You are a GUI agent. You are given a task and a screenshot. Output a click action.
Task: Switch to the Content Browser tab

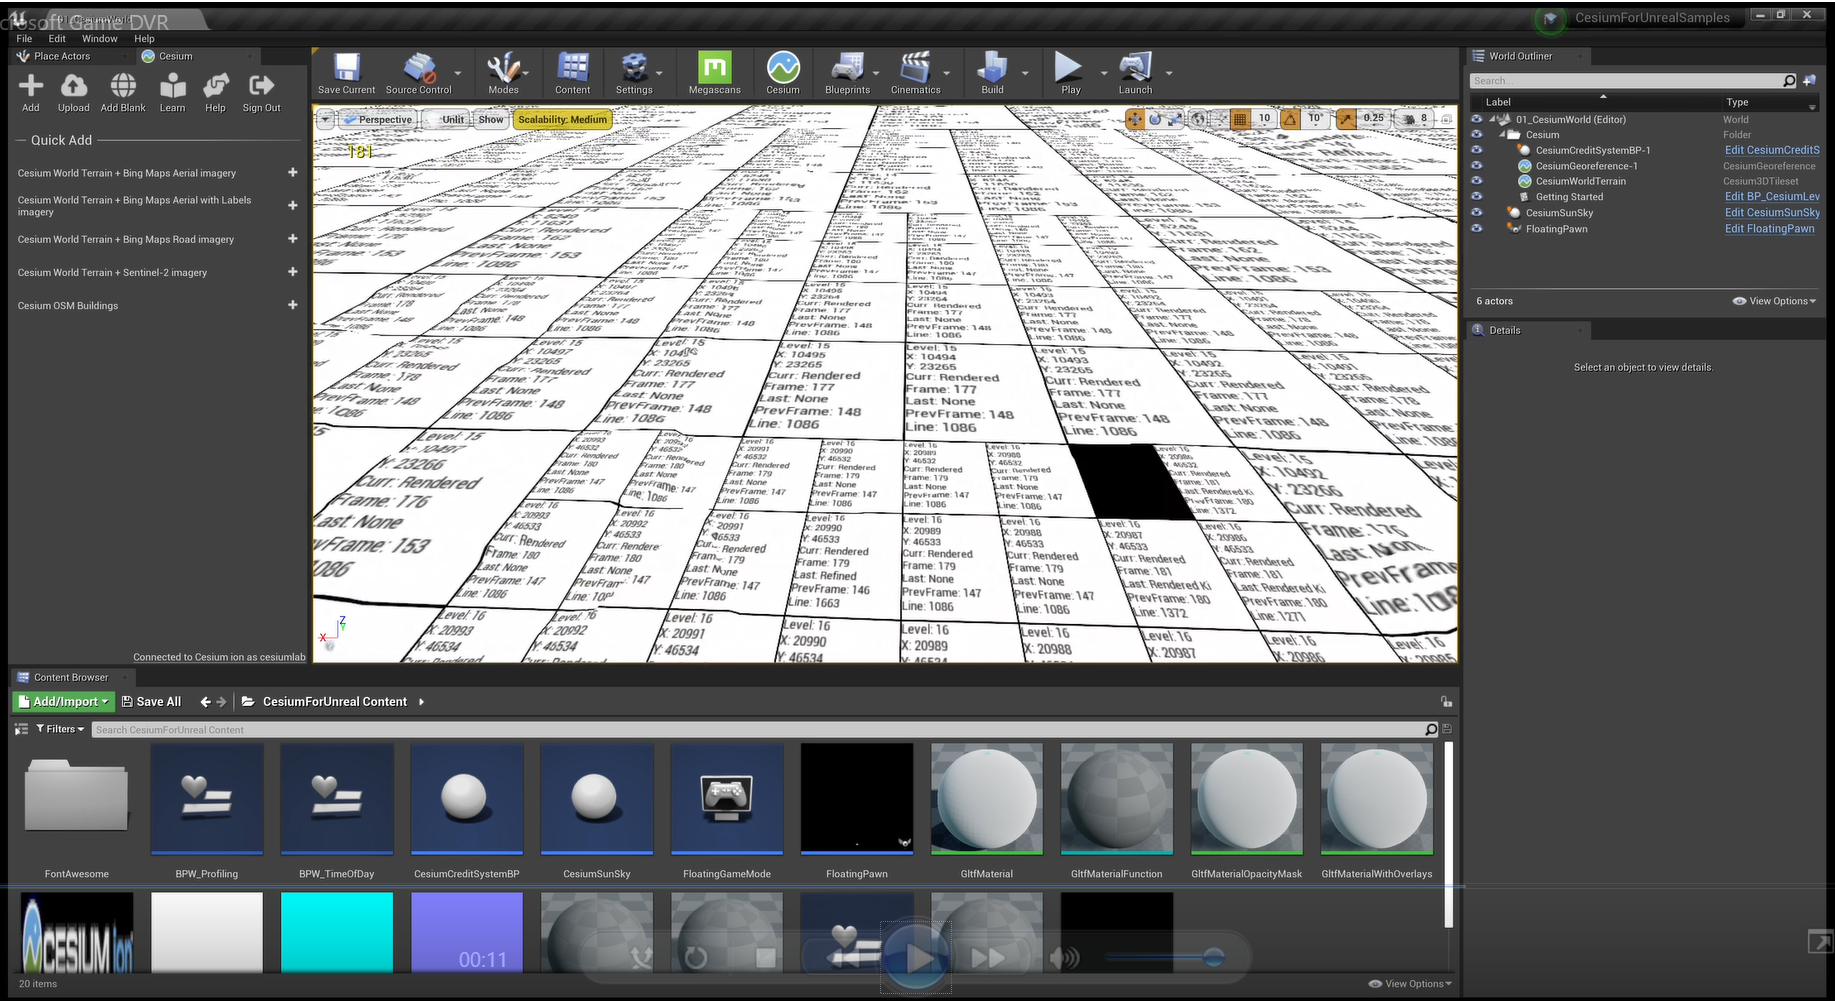coord(70,677)
